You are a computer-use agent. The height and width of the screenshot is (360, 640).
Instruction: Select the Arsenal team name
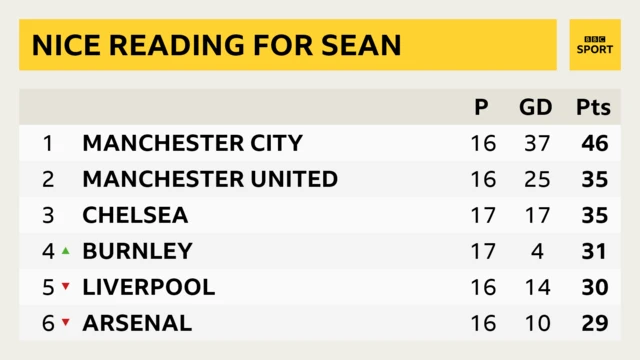(x=138, y=323)
